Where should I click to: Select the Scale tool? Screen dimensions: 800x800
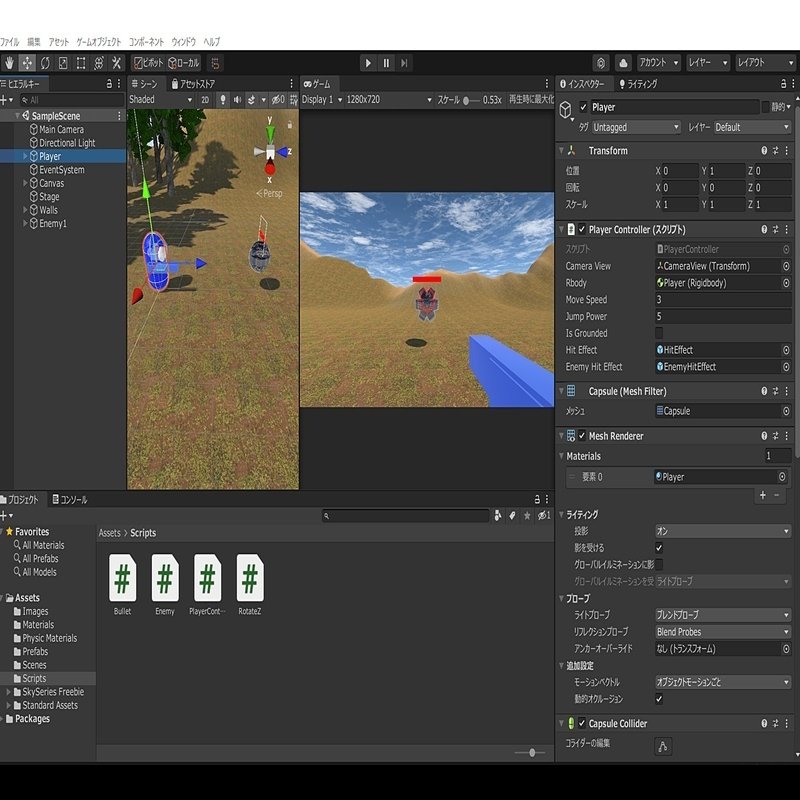pyautogui.click(x=63, y=63)
